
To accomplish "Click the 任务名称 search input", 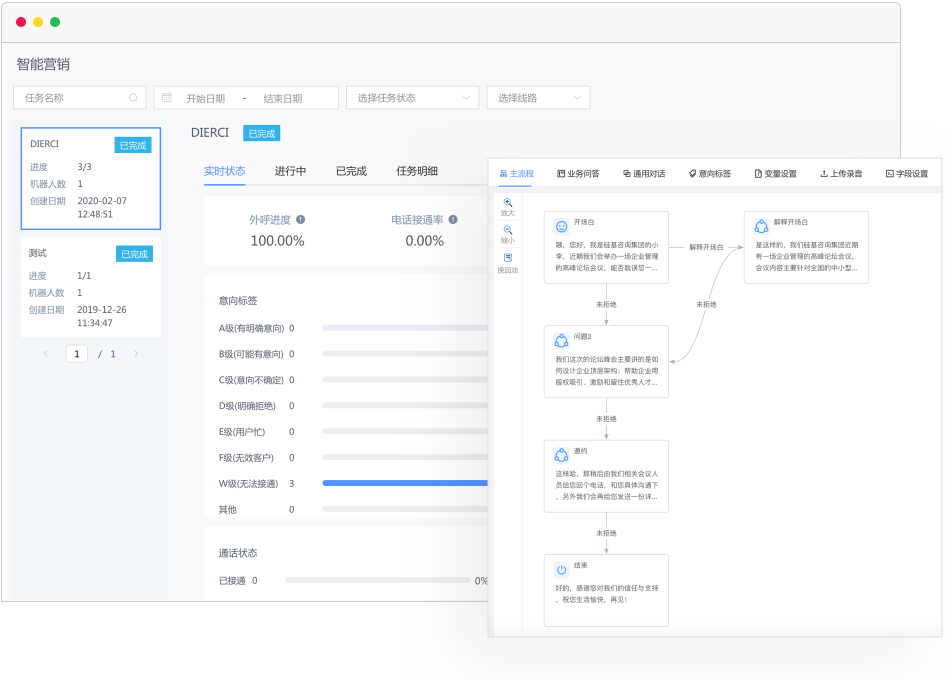I will coord(80,98).
